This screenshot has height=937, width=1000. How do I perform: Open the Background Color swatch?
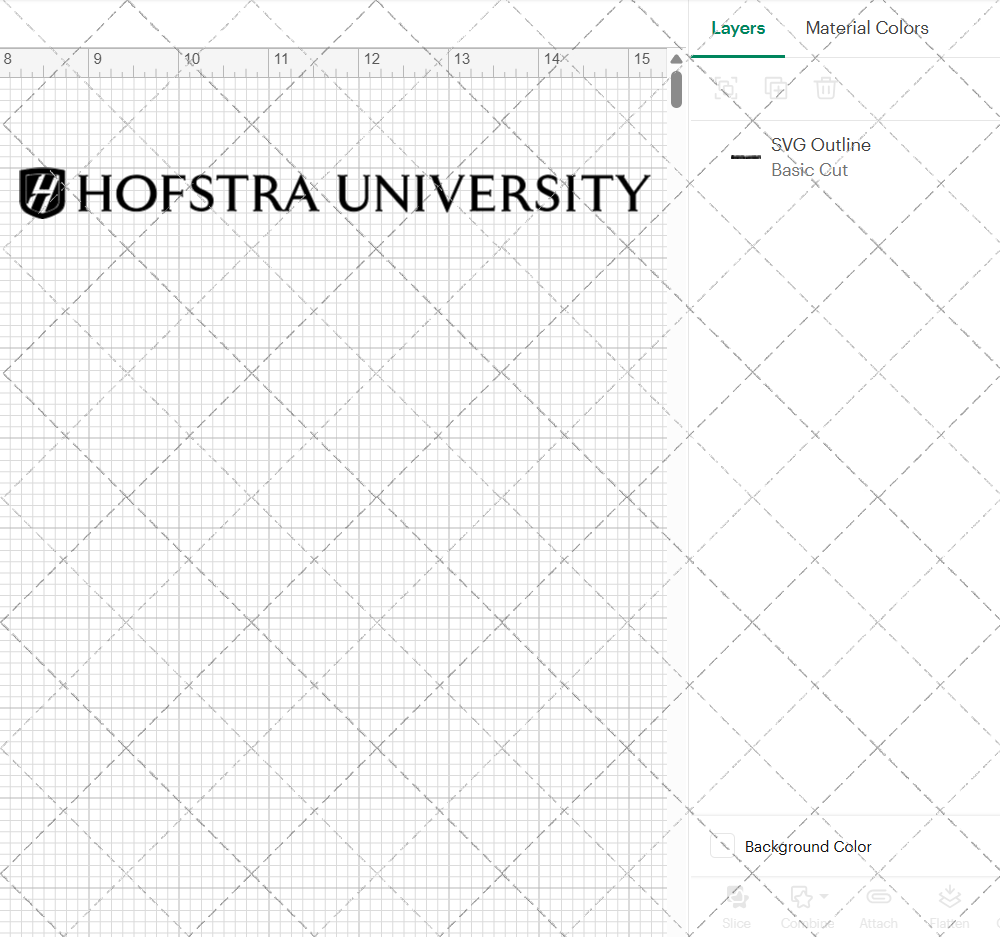(723, 846)
